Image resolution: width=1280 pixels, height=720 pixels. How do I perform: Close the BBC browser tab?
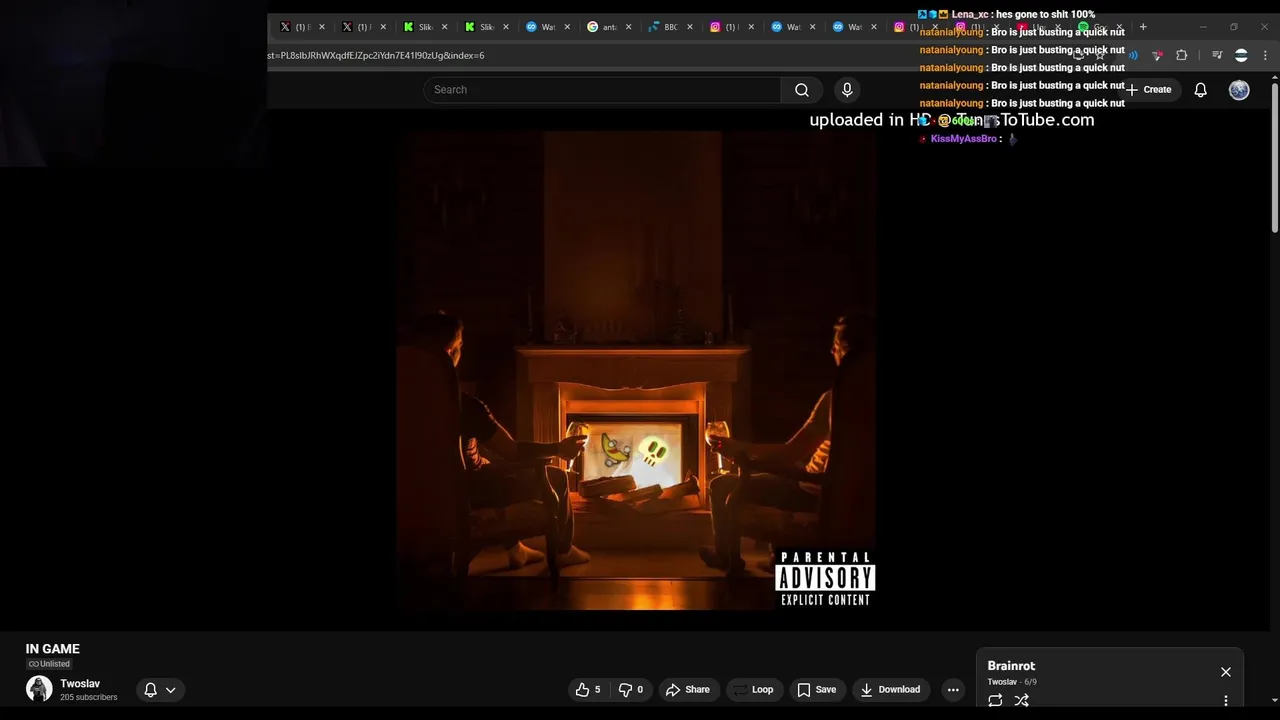click(690, 27)
